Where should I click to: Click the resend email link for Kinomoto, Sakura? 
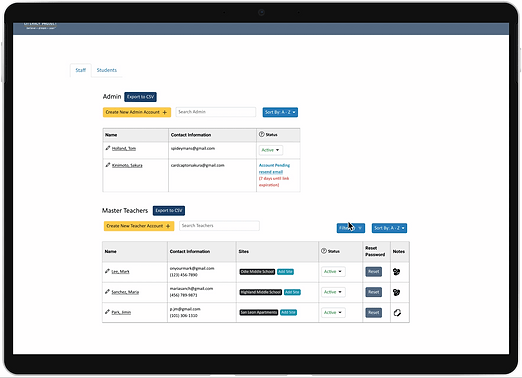(x=271, y=172)
